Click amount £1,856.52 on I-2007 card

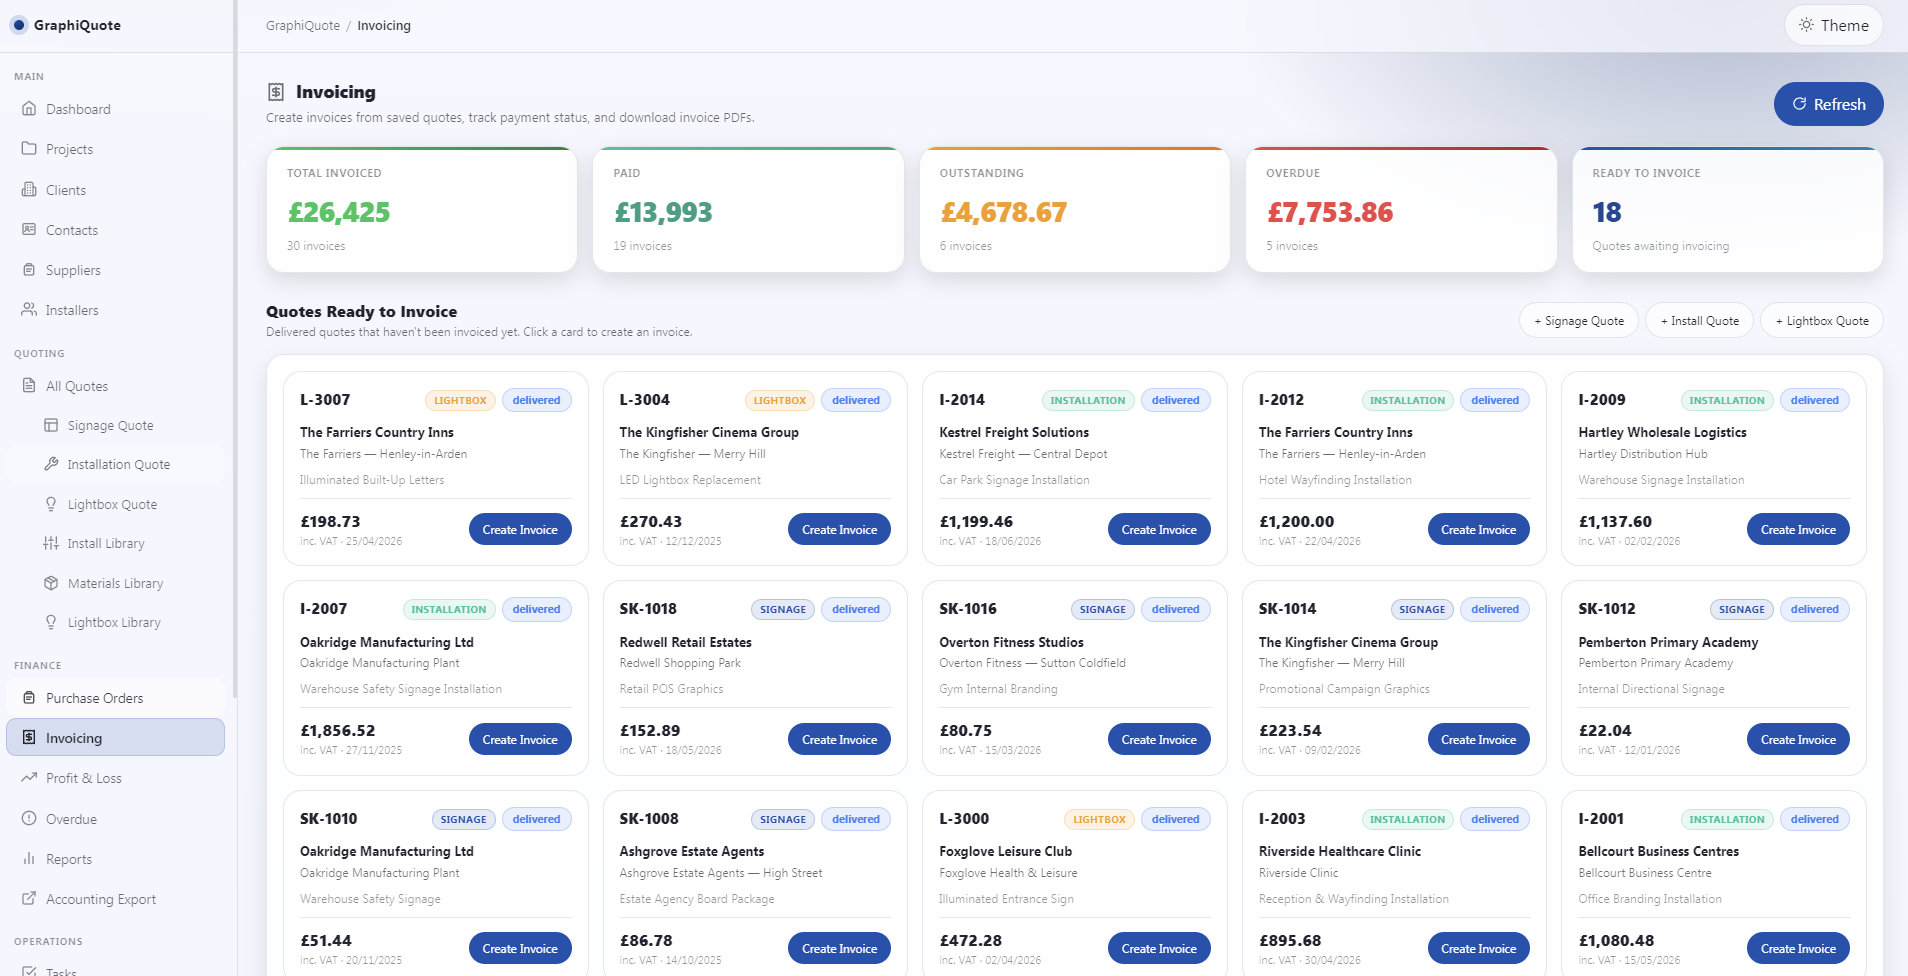(x=338, y=731)
